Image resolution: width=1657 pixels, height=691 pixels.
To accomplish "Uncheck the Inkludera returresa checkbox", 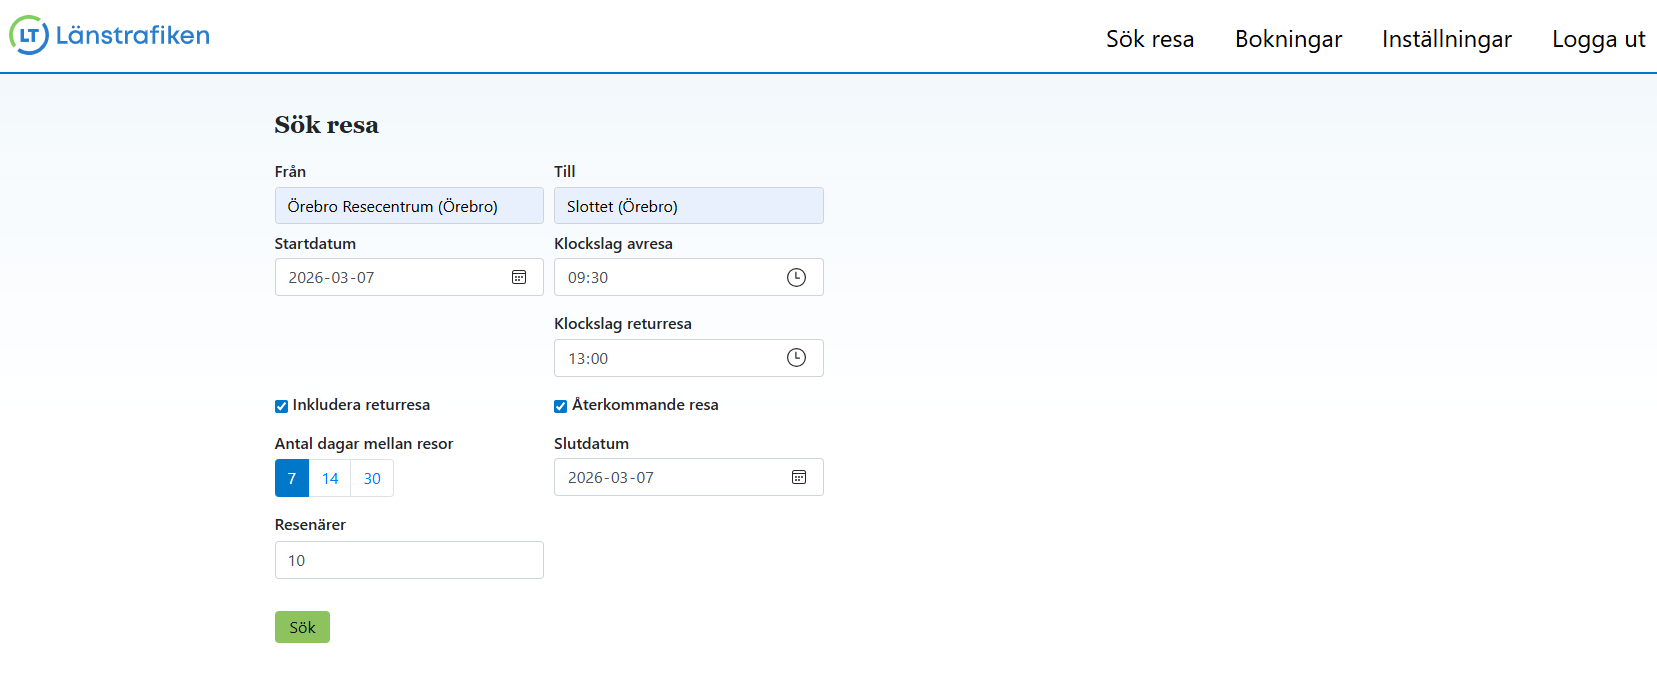I will point(281,406).
